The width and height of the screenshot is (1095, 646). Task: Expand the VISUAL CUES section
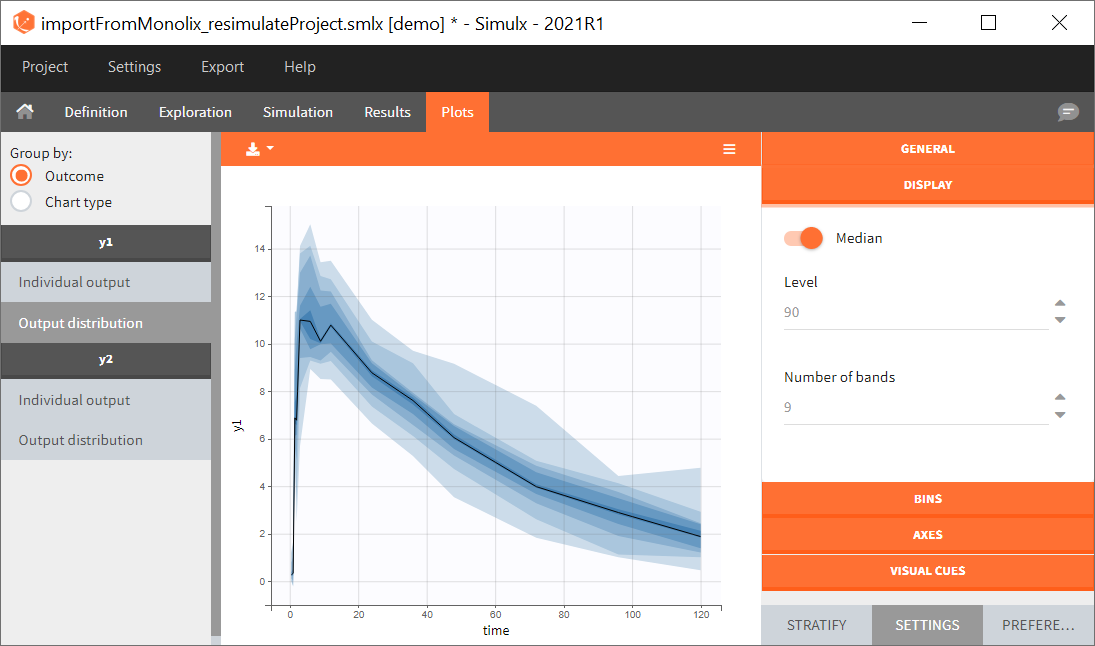(x=928, y=571)
